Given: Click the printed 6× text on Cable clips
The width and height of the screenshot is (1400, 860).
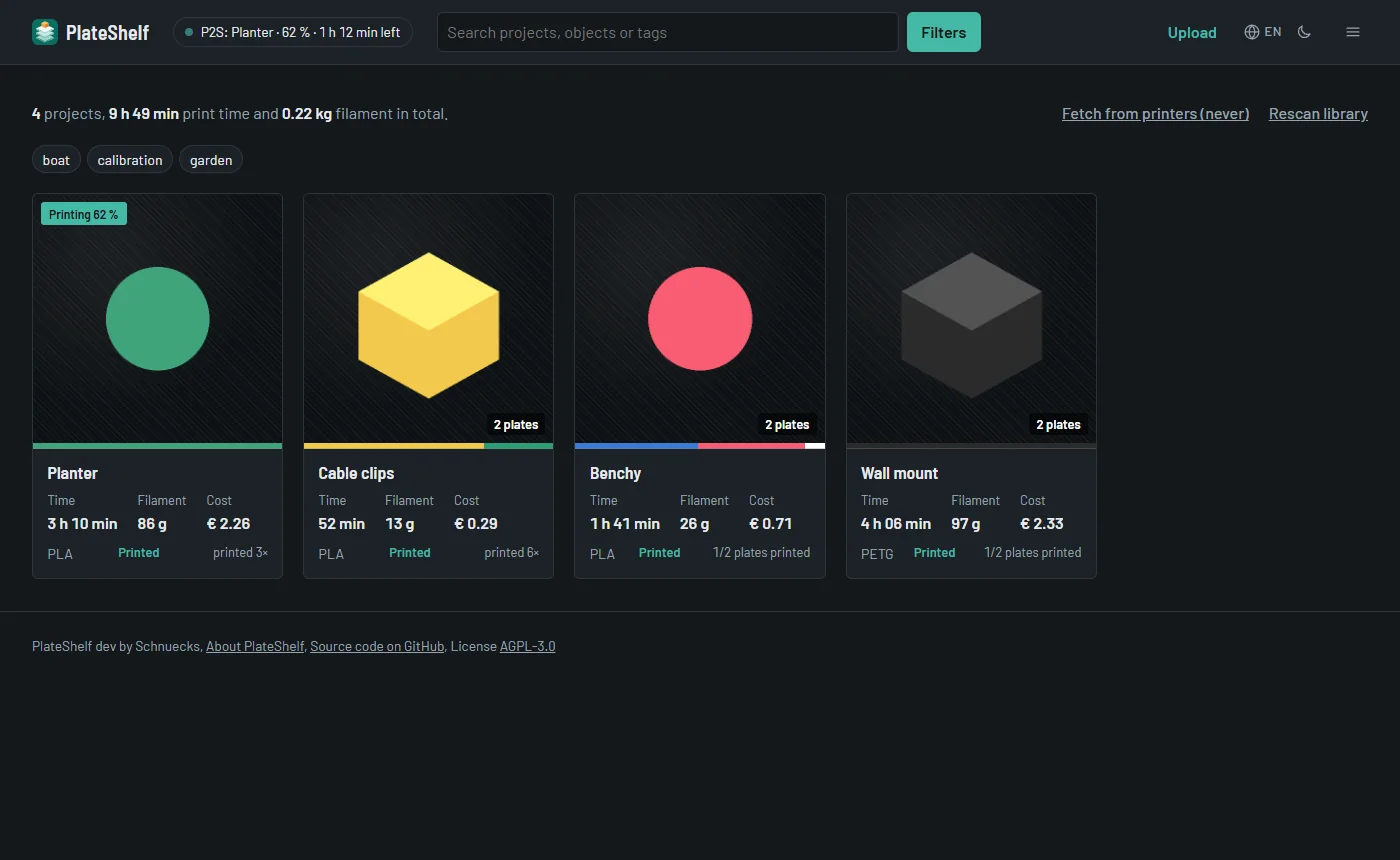Looking at the screenshot, I should pyautogui.click(x=512, y=552).
